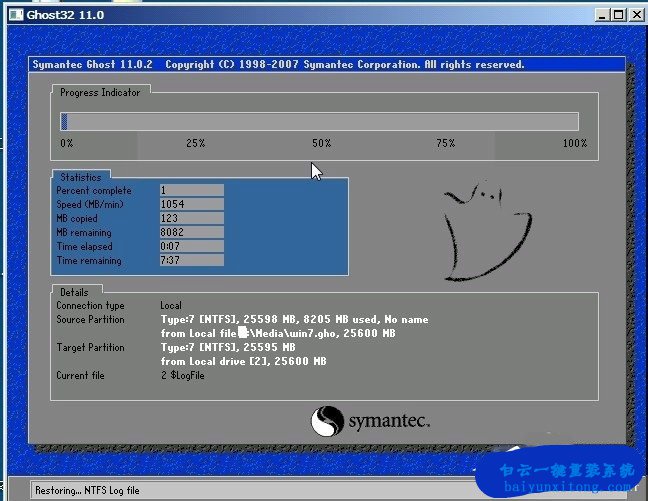Click the 50% mark under the progress bar
Image resolution: width=648 pixels, height=501 pixels.
(x=321, y=144)
